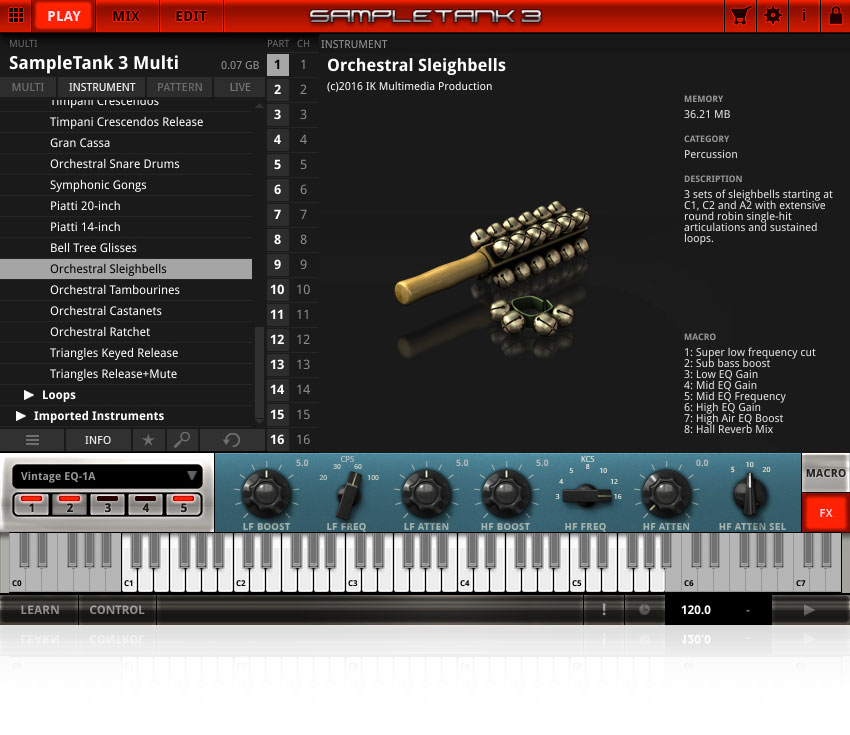The image size is (850, 735).
Task: Toggle FX slot 1
Action: pos(31,504)
